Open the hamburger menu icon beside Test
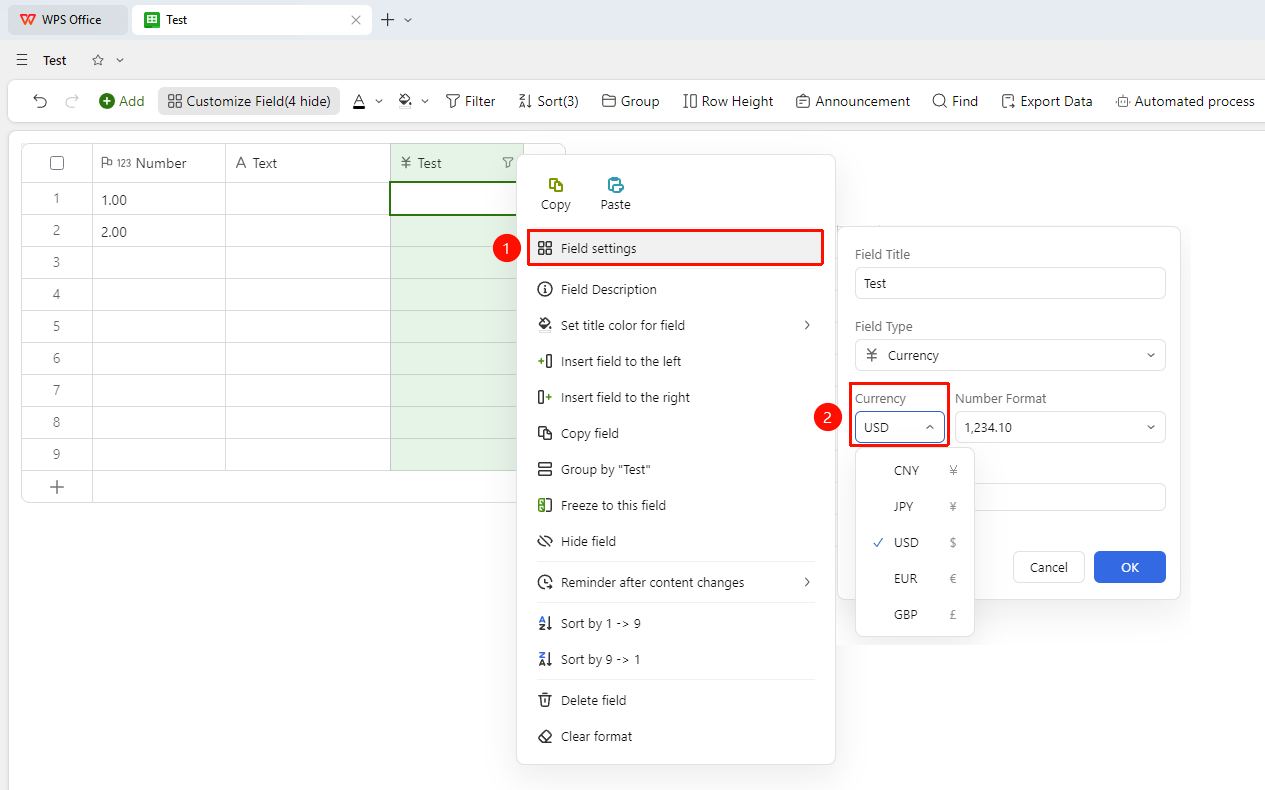This screenshot has height=790, width=1265. point(22,60)
